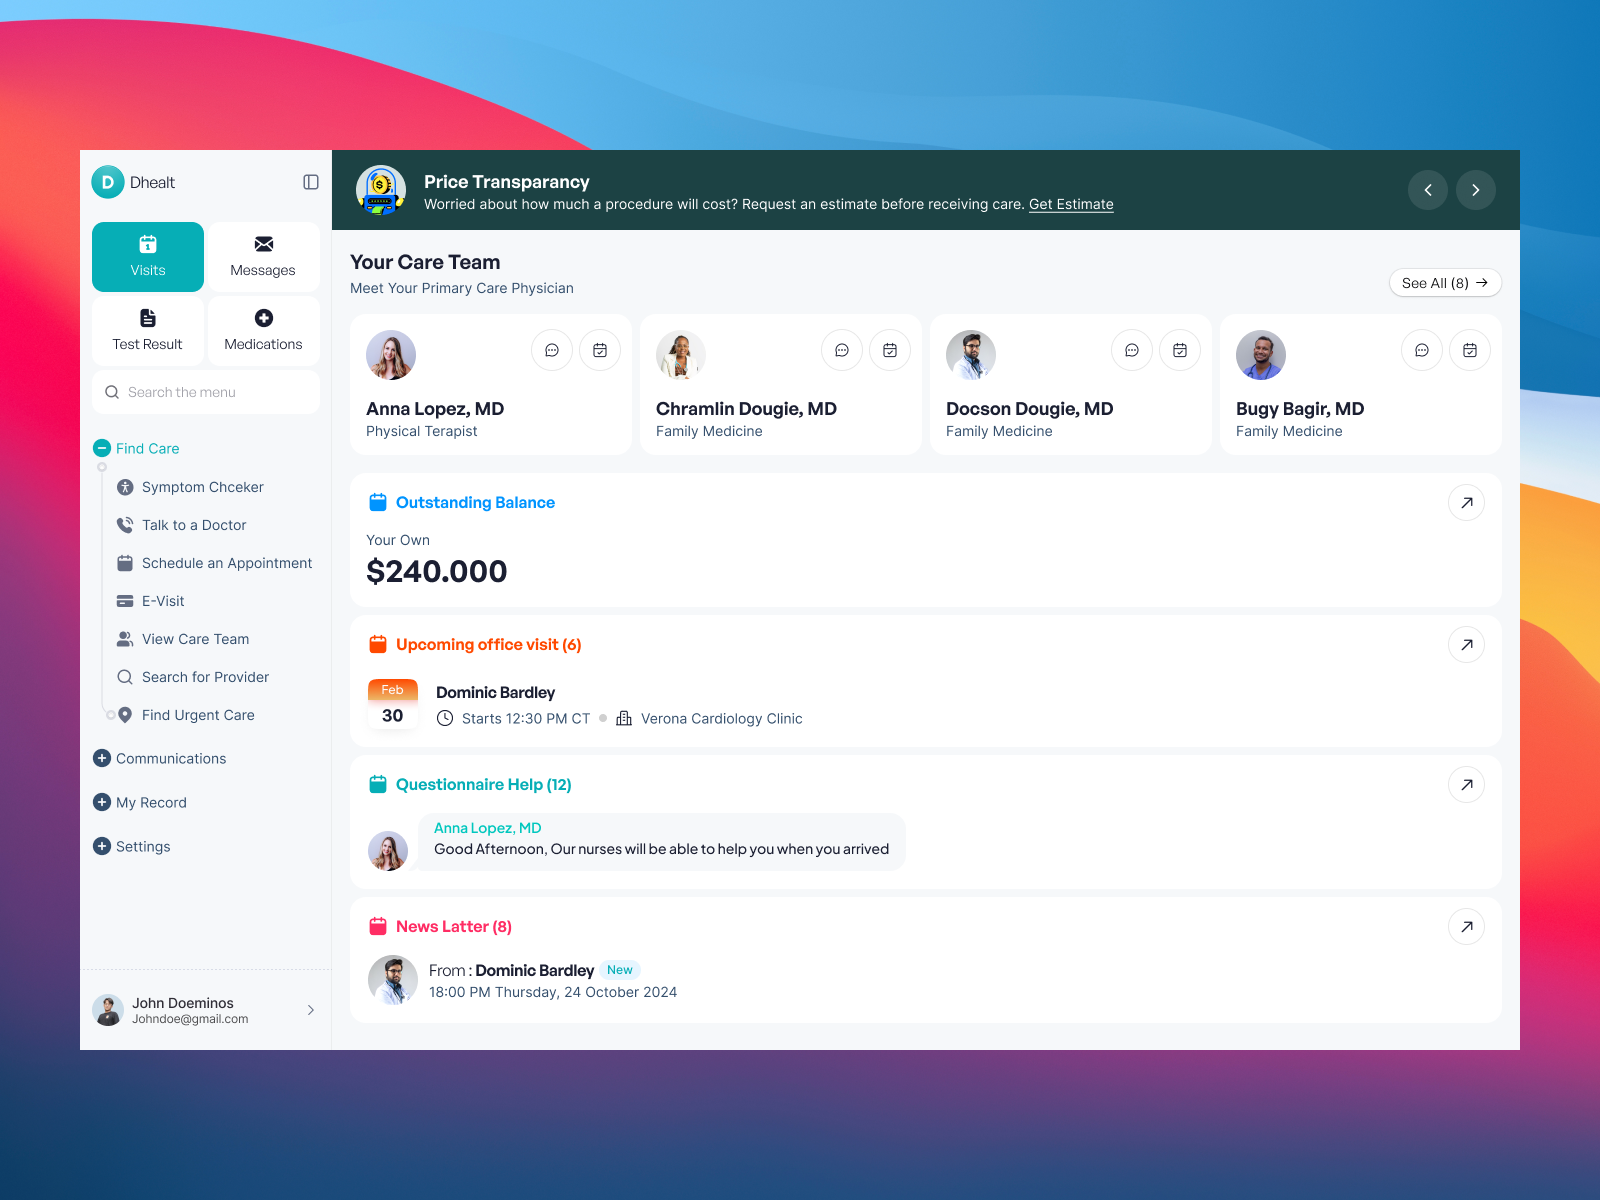The width and height of the screenshot is (1600, 1200).
Task: Open News Latter details arrow
Action: click(1467, 927)
